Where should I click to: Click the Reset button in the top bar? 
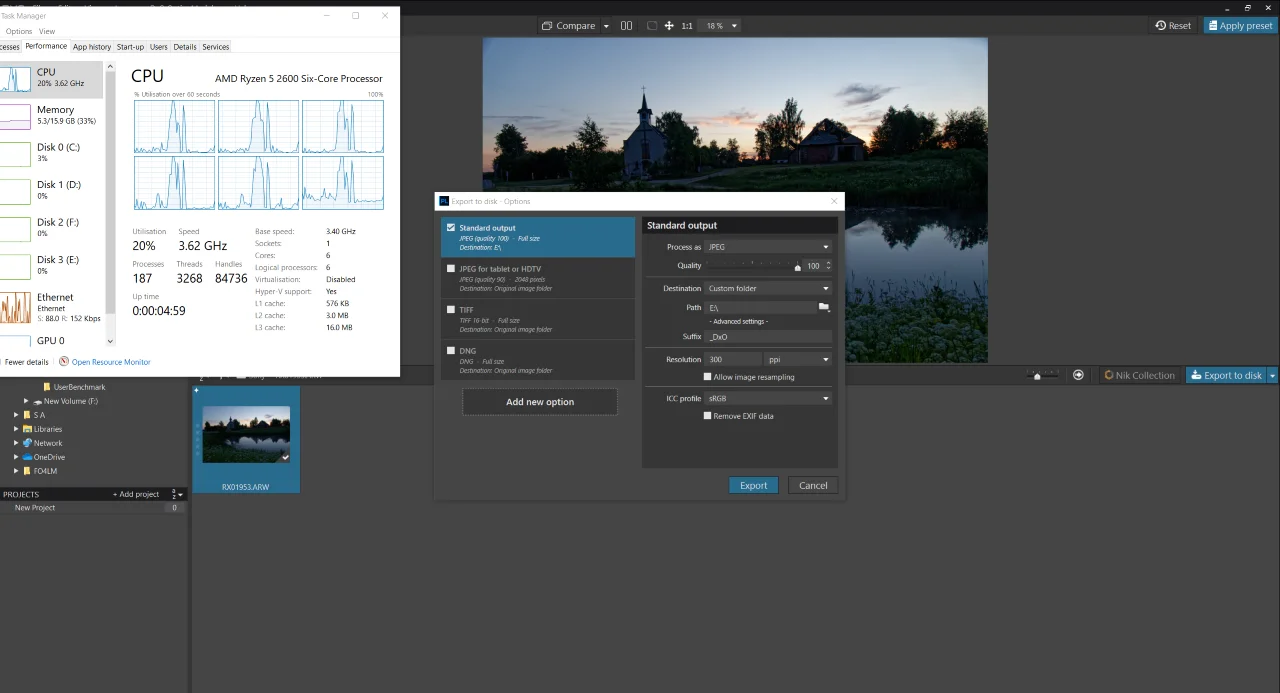pyautogui.click(x=1173, y=26)
